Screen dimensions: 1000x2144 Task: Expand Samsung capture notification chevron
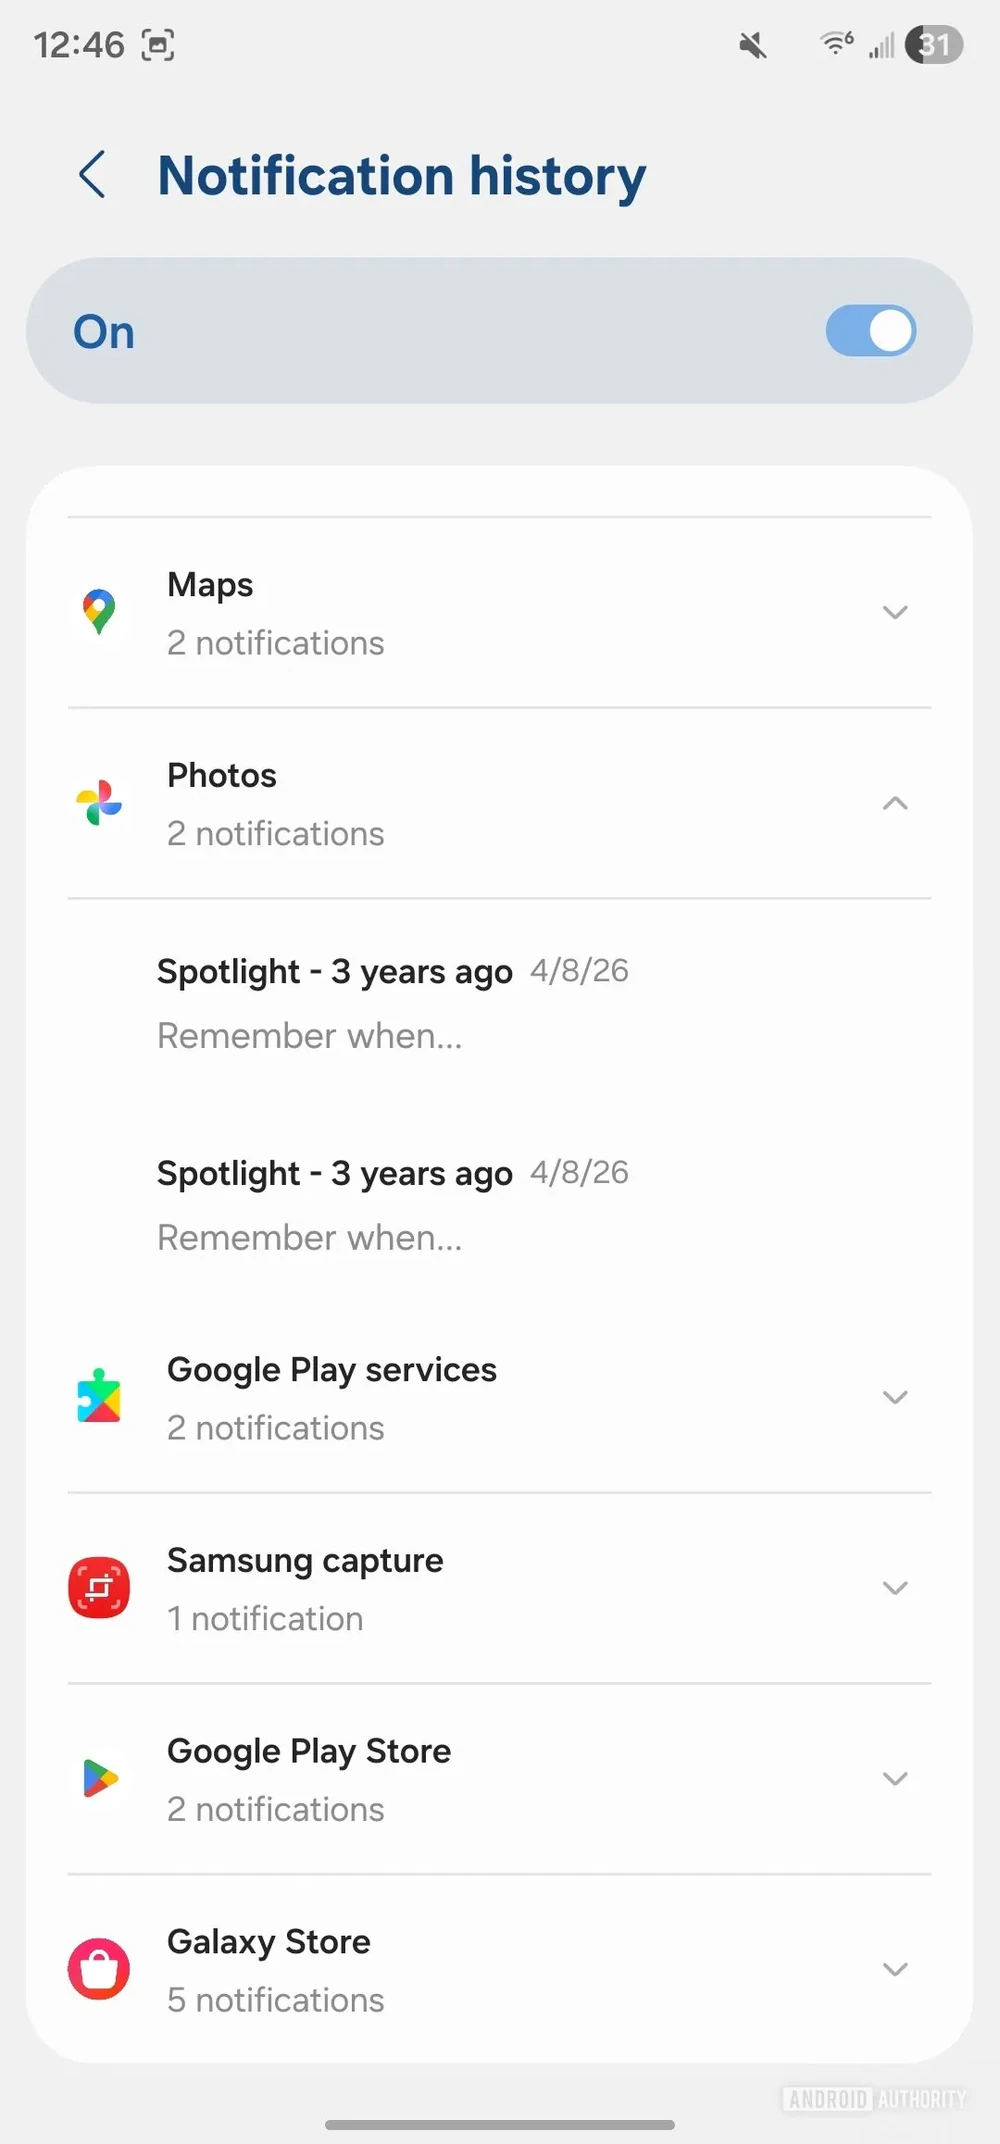895,1588
